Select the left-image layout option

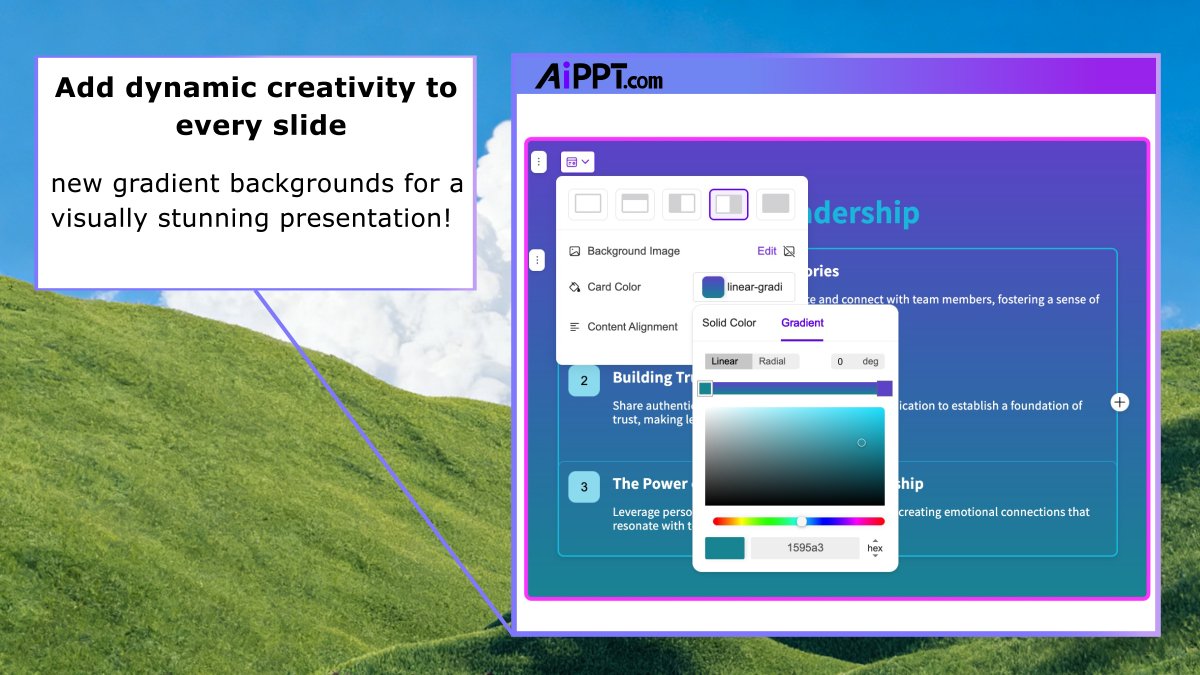(x=682, y=204)
